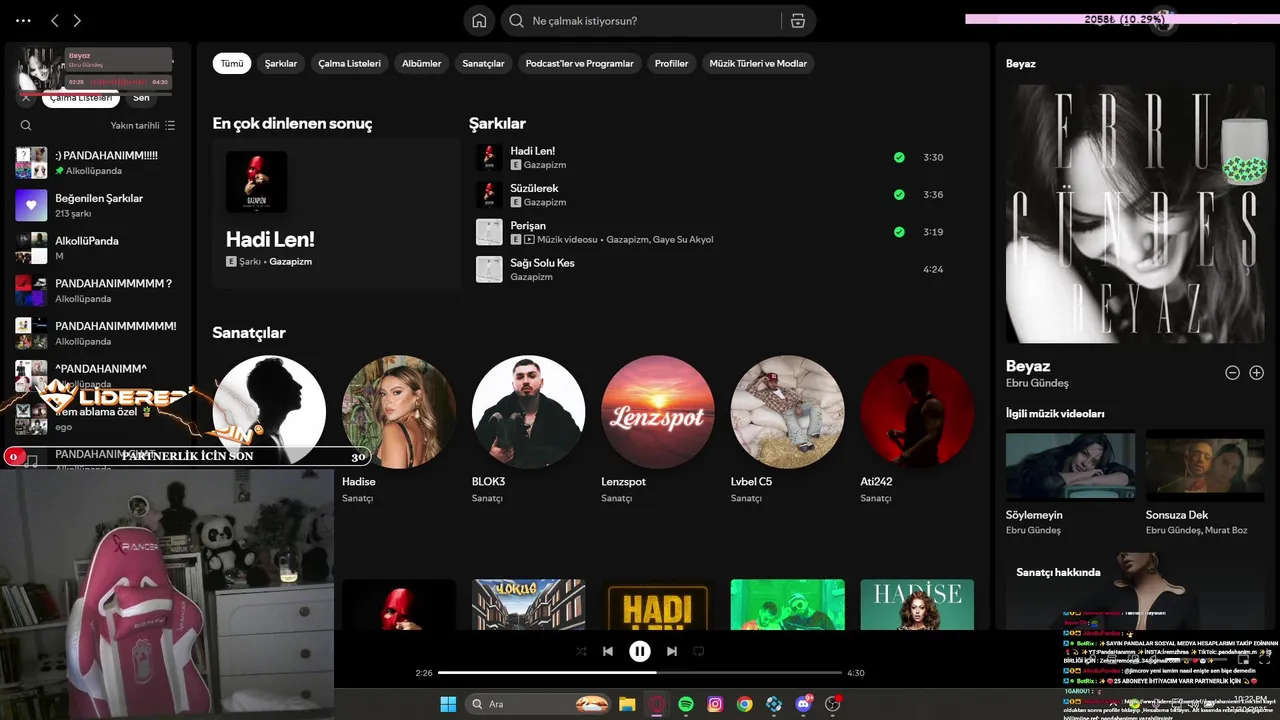Viewport: 1280px width, 720px height.
Task: Open 'Gaye Su Akyol' artist link
Action: [683, 240]
